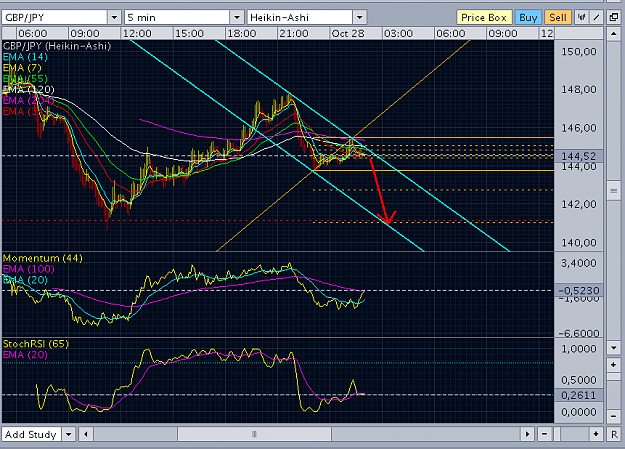Viewport: 625px width, 449px height.
Task: Click the 18:00 time axis label
Action: click(242, 33)
